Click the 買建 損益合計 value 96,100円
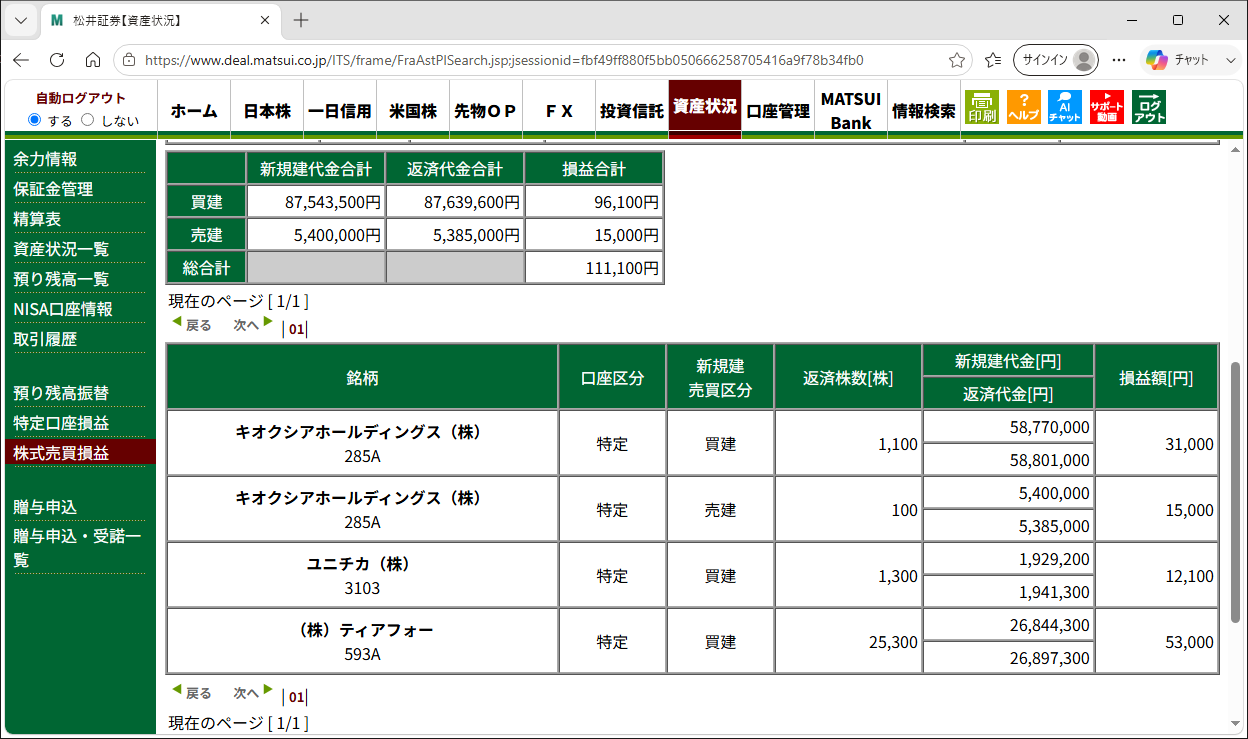The width and height of the screenshot is (1248, 739). pos(594,202)
